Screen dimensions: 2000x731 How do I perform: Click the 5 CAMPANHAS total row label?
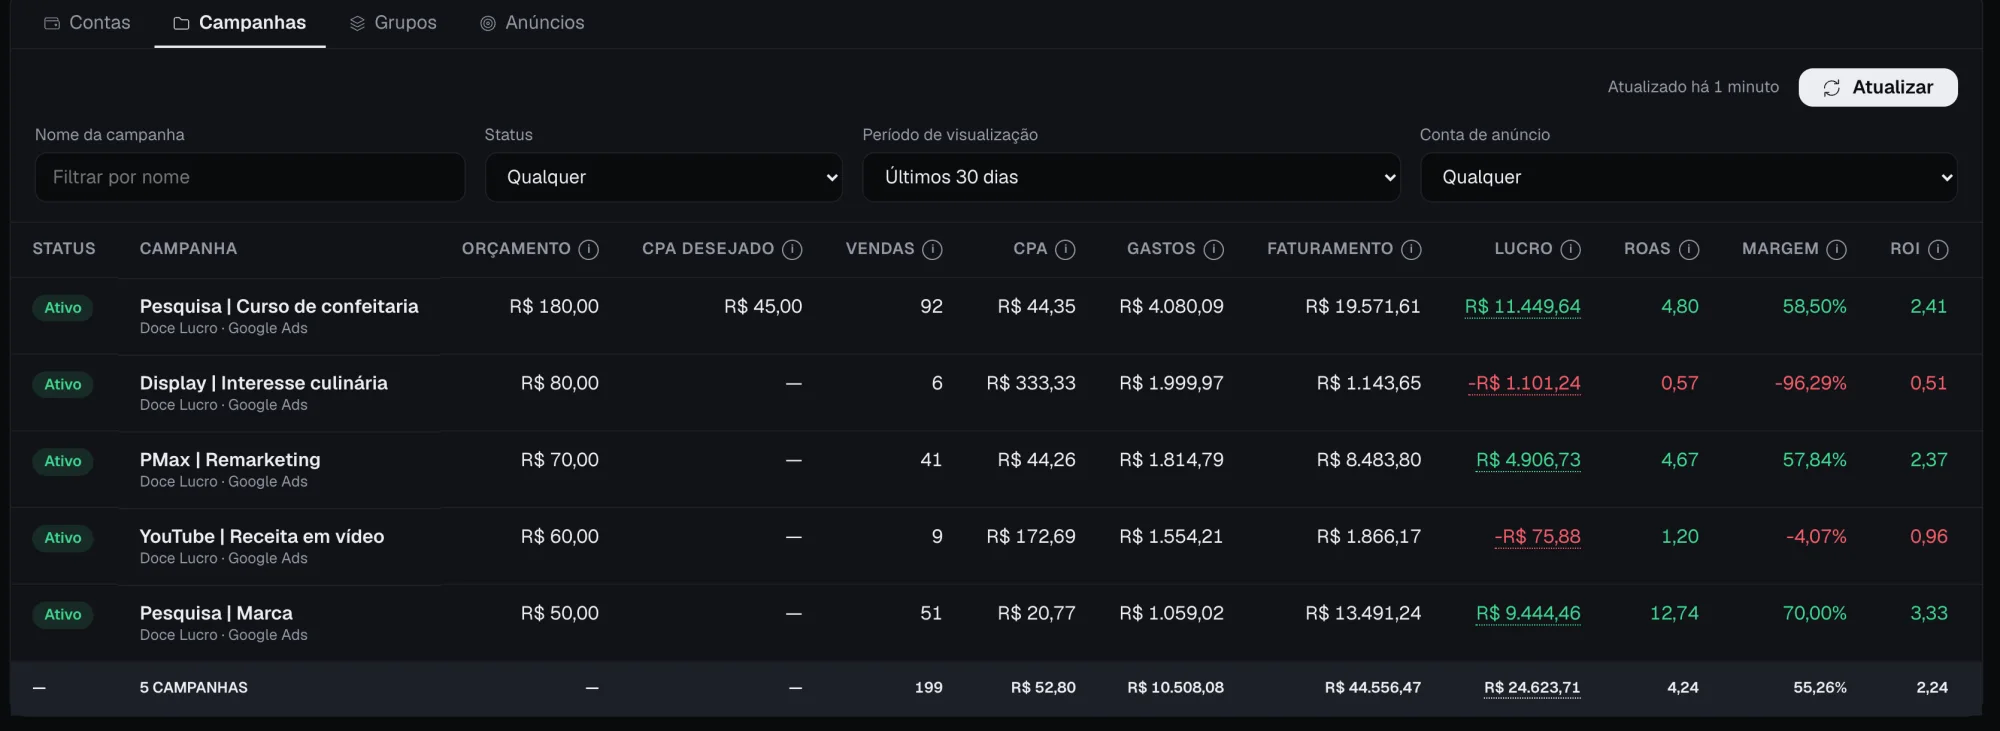[x=194, y=688]
